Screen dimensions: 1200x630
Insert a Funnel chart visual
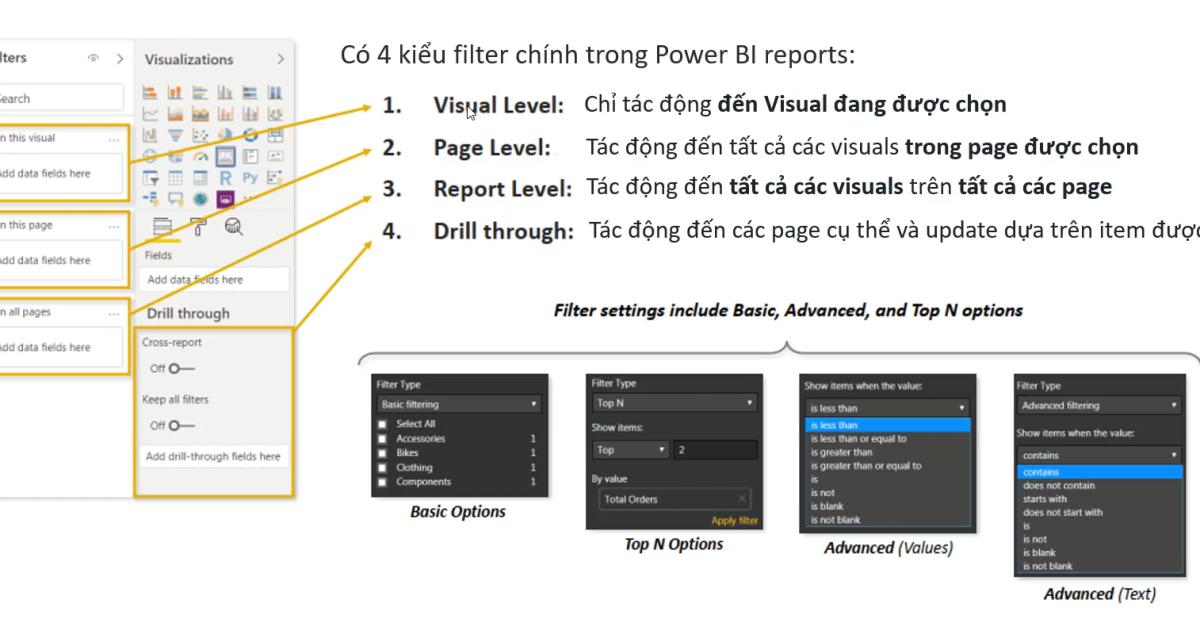click(175, 135)
